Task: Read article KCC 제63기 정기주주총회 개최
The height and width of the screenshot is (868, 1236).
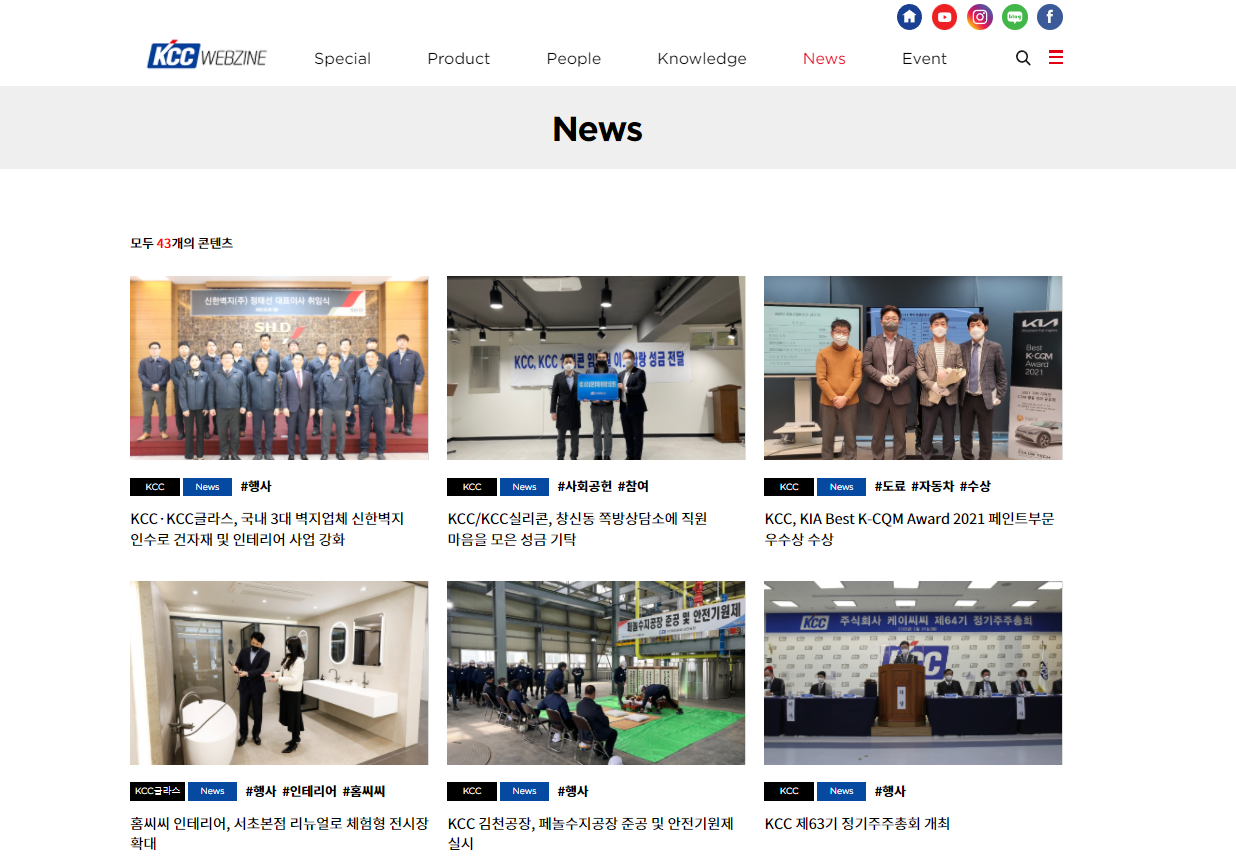Action: pyautogui.click(x=857, y=824)
